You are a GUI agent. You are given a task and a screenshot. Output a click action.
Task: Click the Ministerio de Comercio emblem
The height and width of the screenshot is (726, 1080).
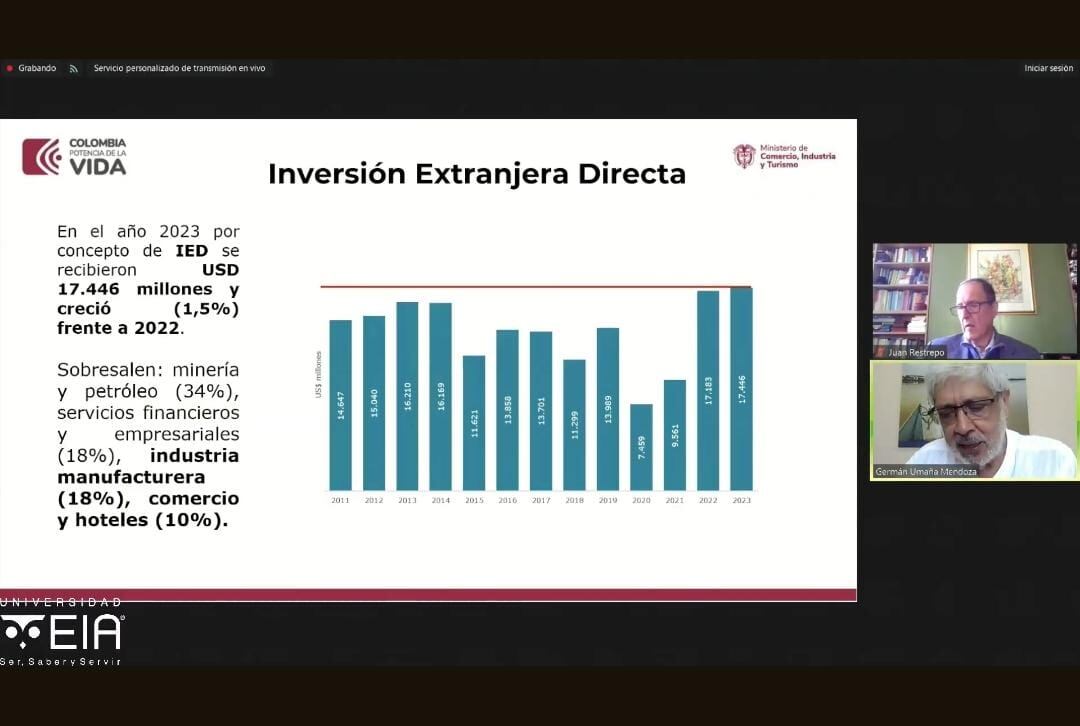[744, 156]
